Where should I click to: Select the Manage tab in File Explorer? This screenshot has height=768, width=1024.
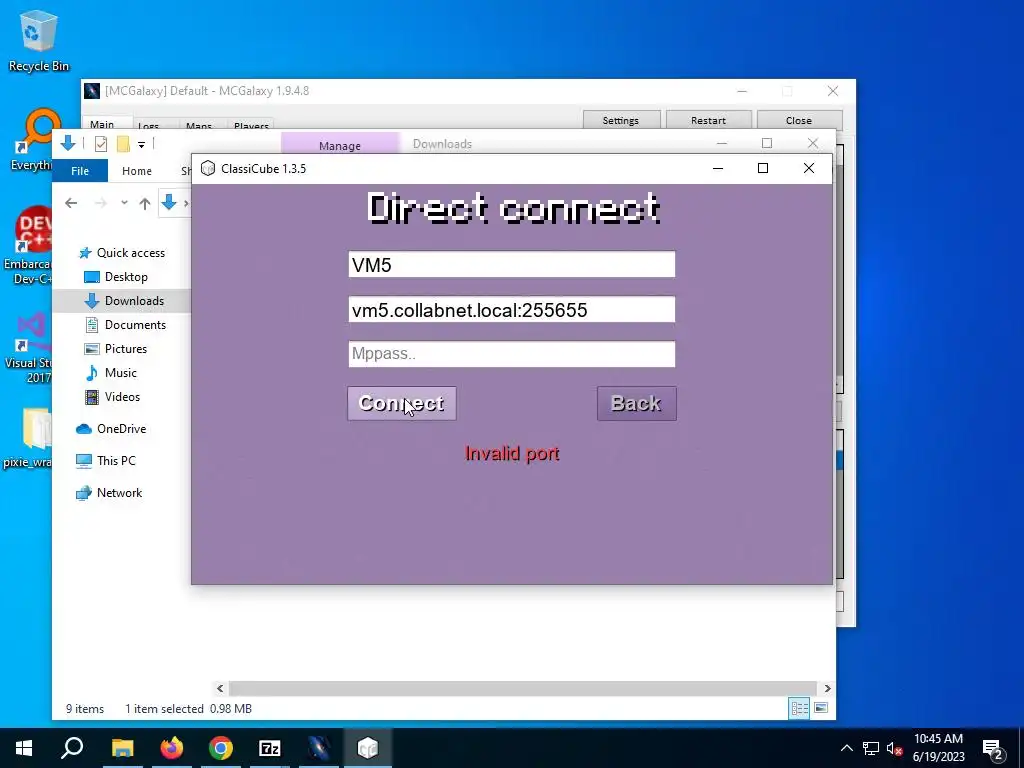[340, 145]
